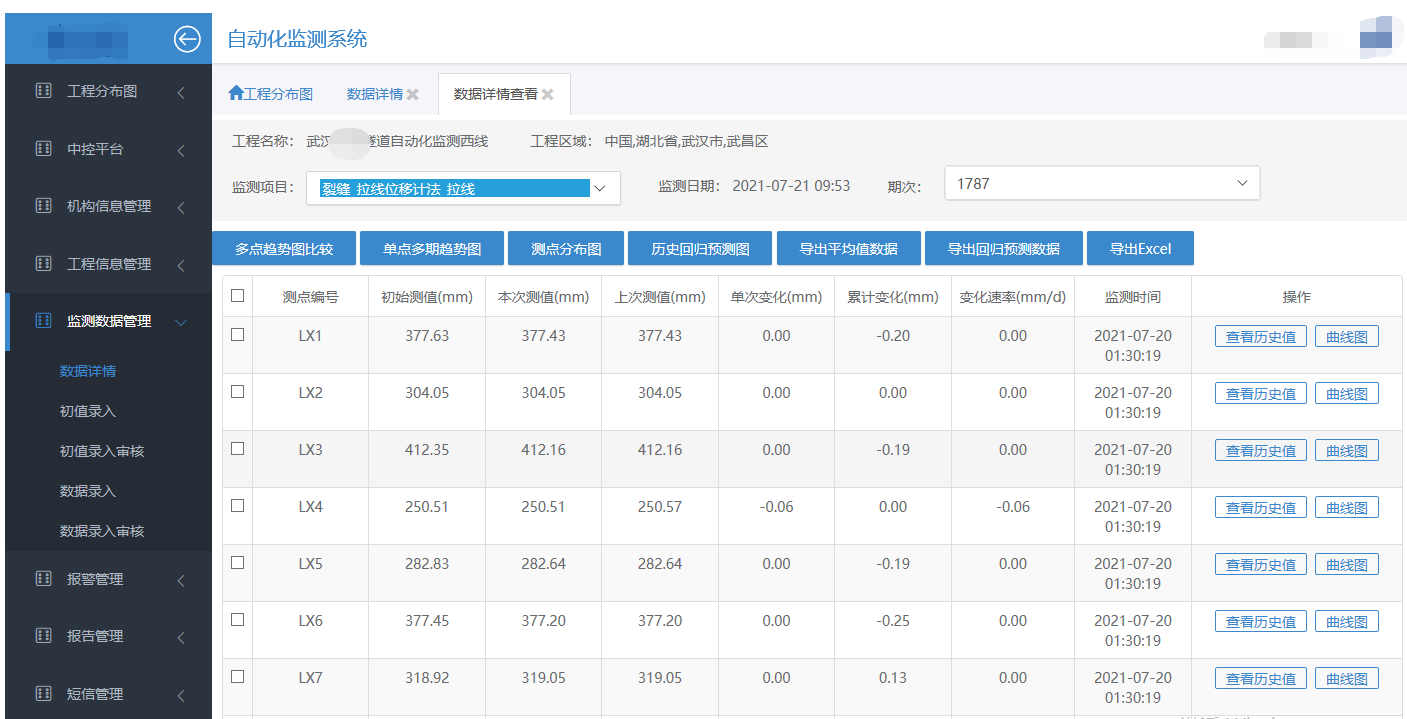Expand the 机构信息管理 sidebar chevron
Viewport: 1407px width, 719px height.
click(x=181, y=207)
